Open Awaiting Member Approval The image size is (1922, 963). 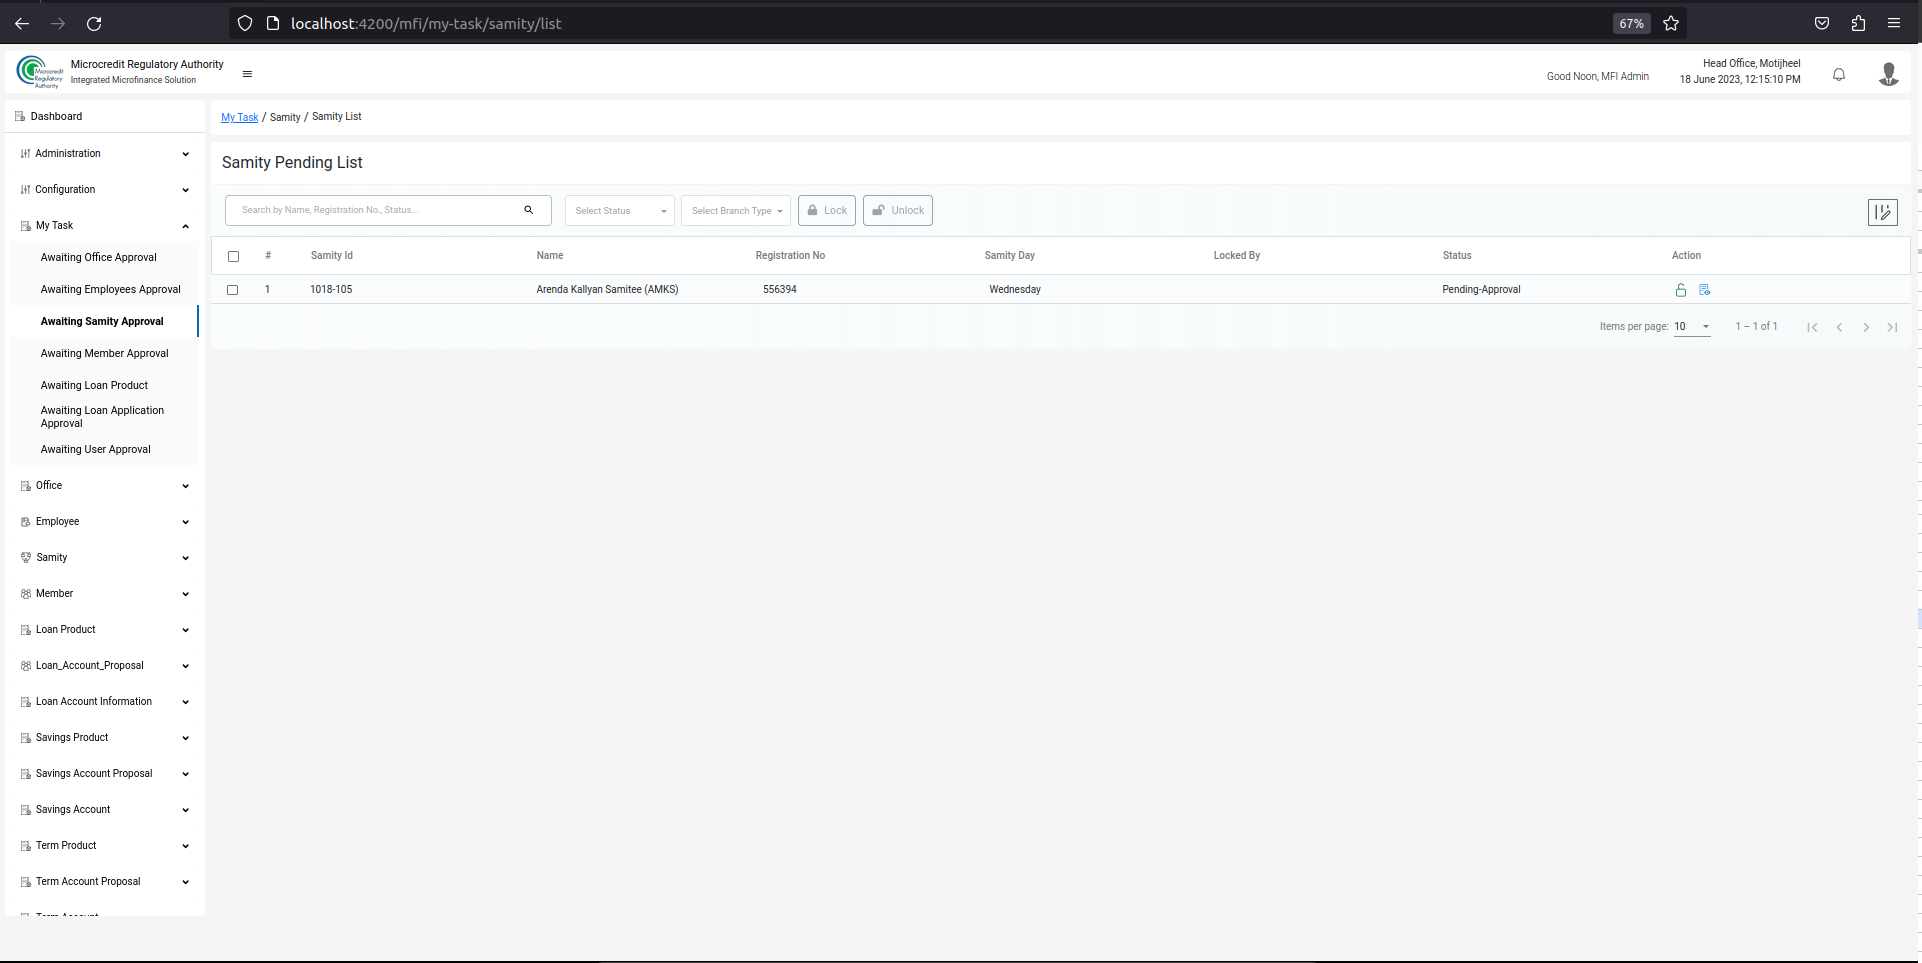(105, 354)
